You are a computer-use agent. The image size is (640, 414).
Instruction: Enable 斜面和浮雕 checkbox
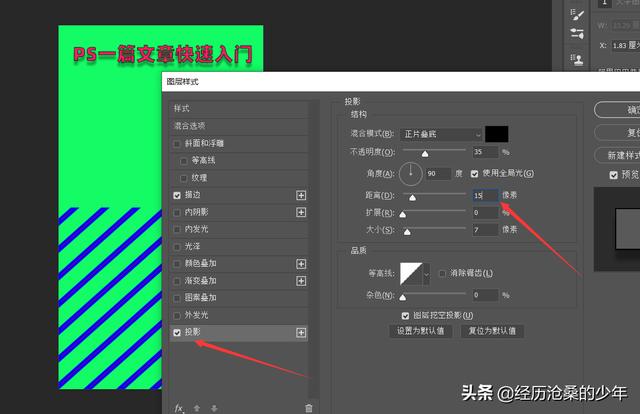coord(177,144)
